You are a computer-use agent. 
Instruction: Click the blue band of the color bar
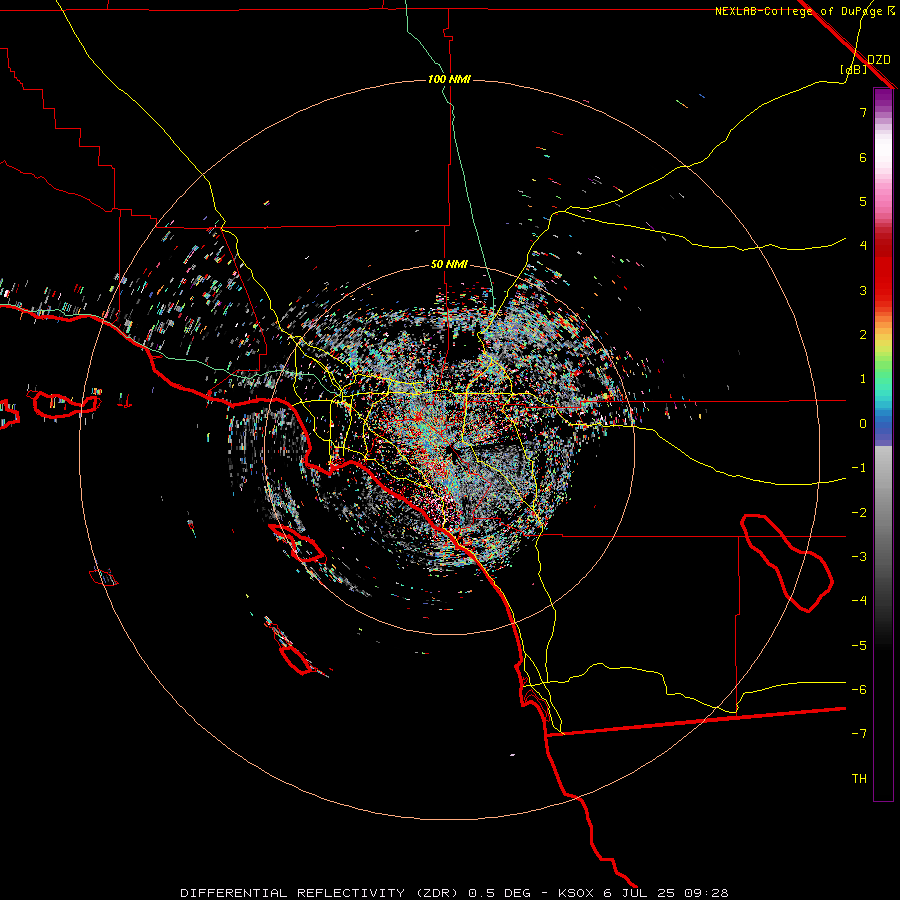tap(883, 428)
